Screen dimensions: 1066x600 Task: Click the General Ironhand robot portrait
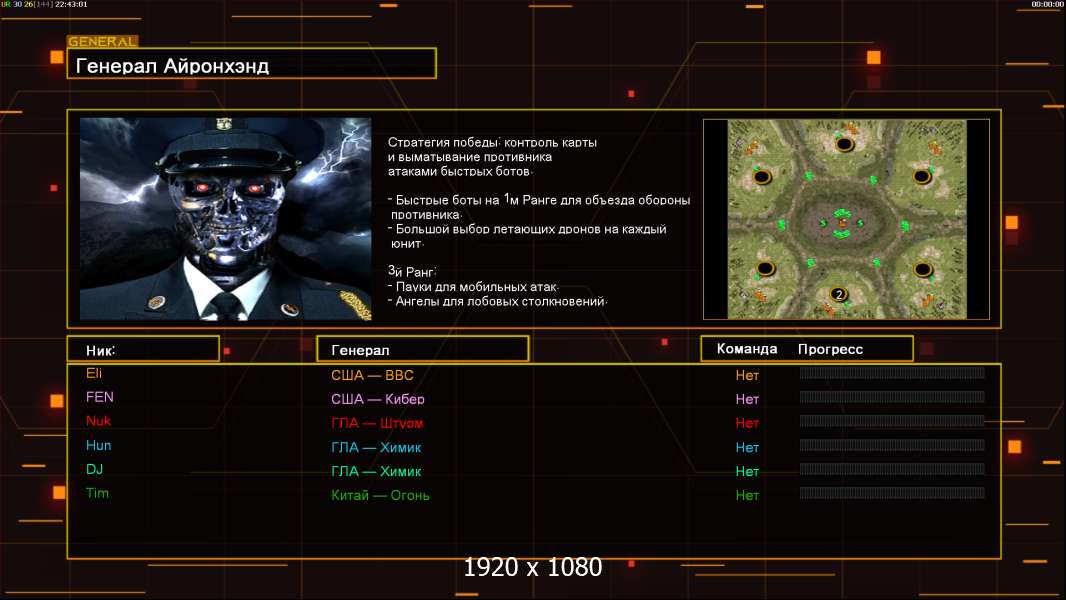click(226, 219)
